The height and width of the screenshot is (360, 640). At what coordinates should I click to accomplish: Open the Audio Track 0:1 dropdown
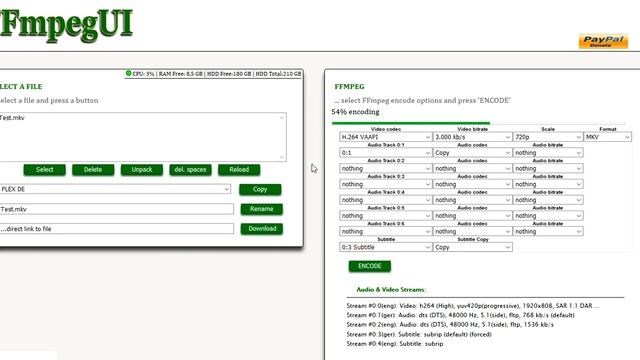(385, 153)
